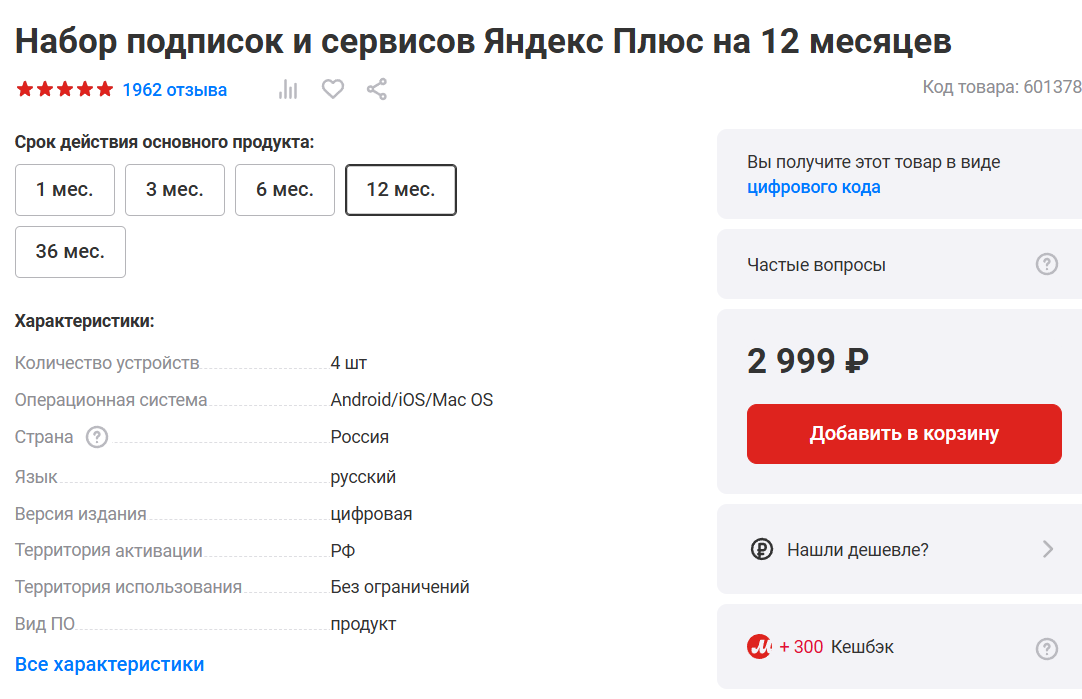Screen dimensions: 1082x699
Task: Open the 1962 отзыва reviews link
Action: click(x=175, y=90)
